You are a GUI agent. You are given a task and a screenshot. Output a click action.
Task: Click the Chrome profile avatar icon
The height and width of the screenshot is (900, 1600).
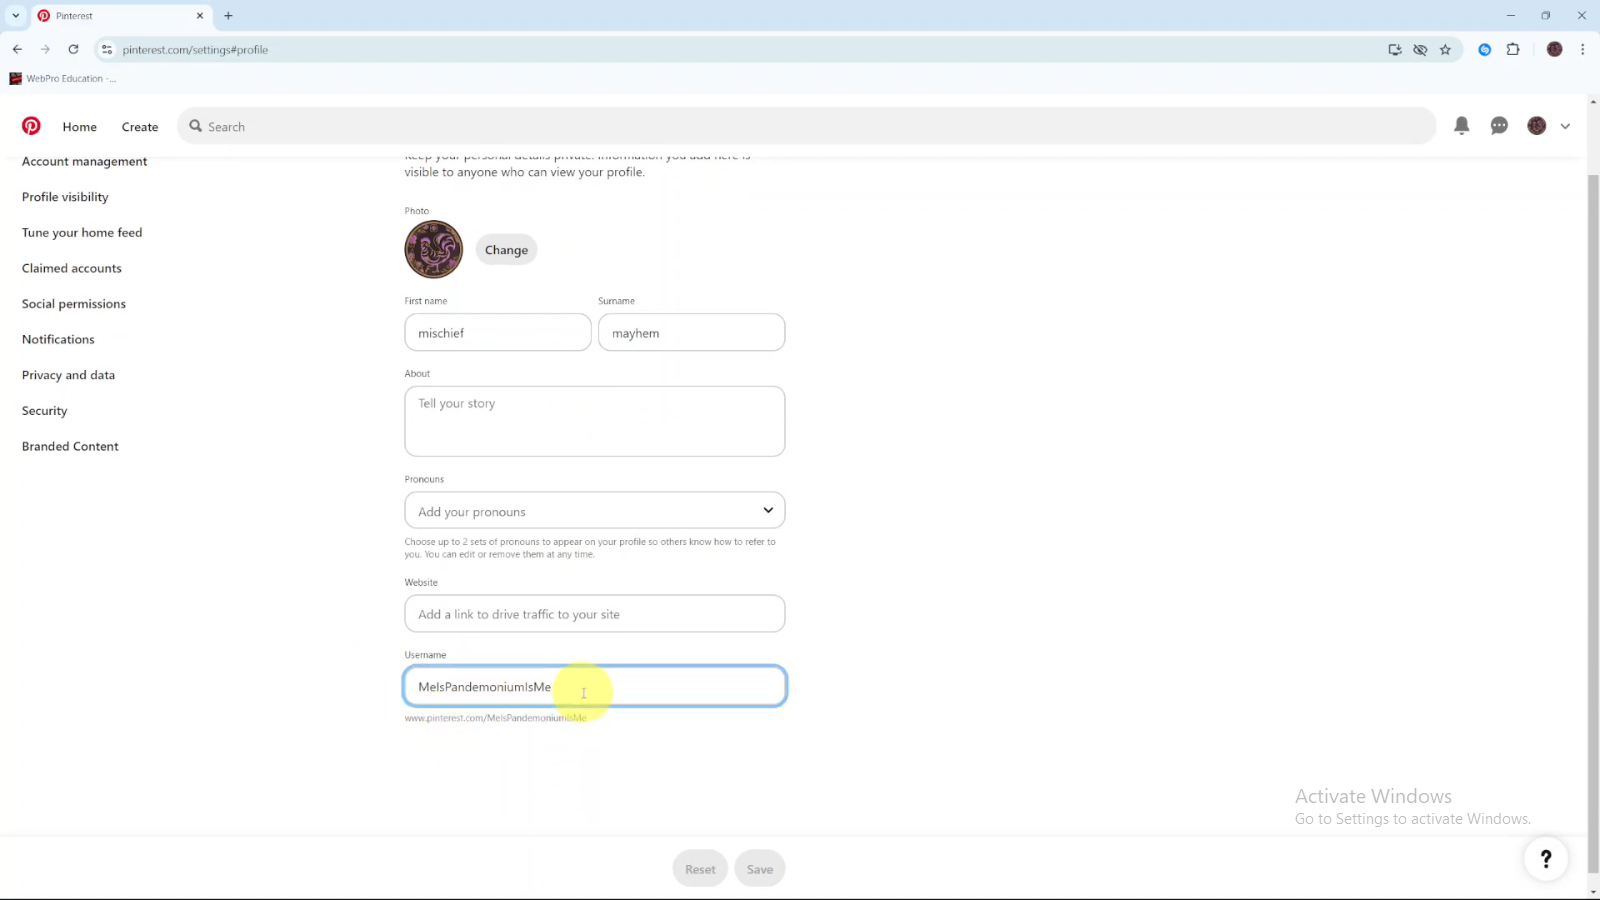[x=1554, y=49]
